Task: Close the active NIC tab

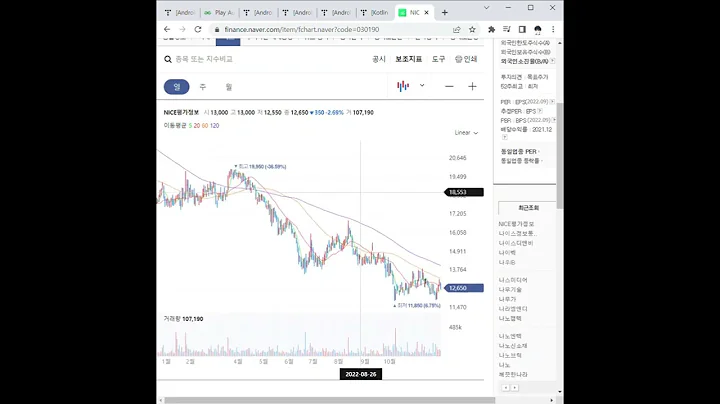Action: (427, 13)
